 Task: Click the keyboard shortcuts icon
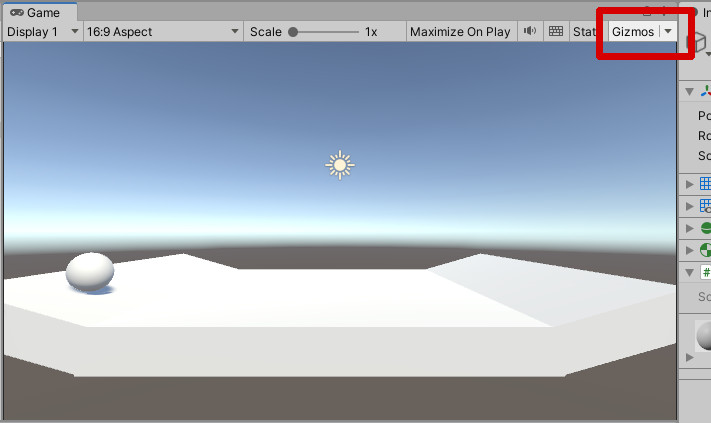pos(556,32)
